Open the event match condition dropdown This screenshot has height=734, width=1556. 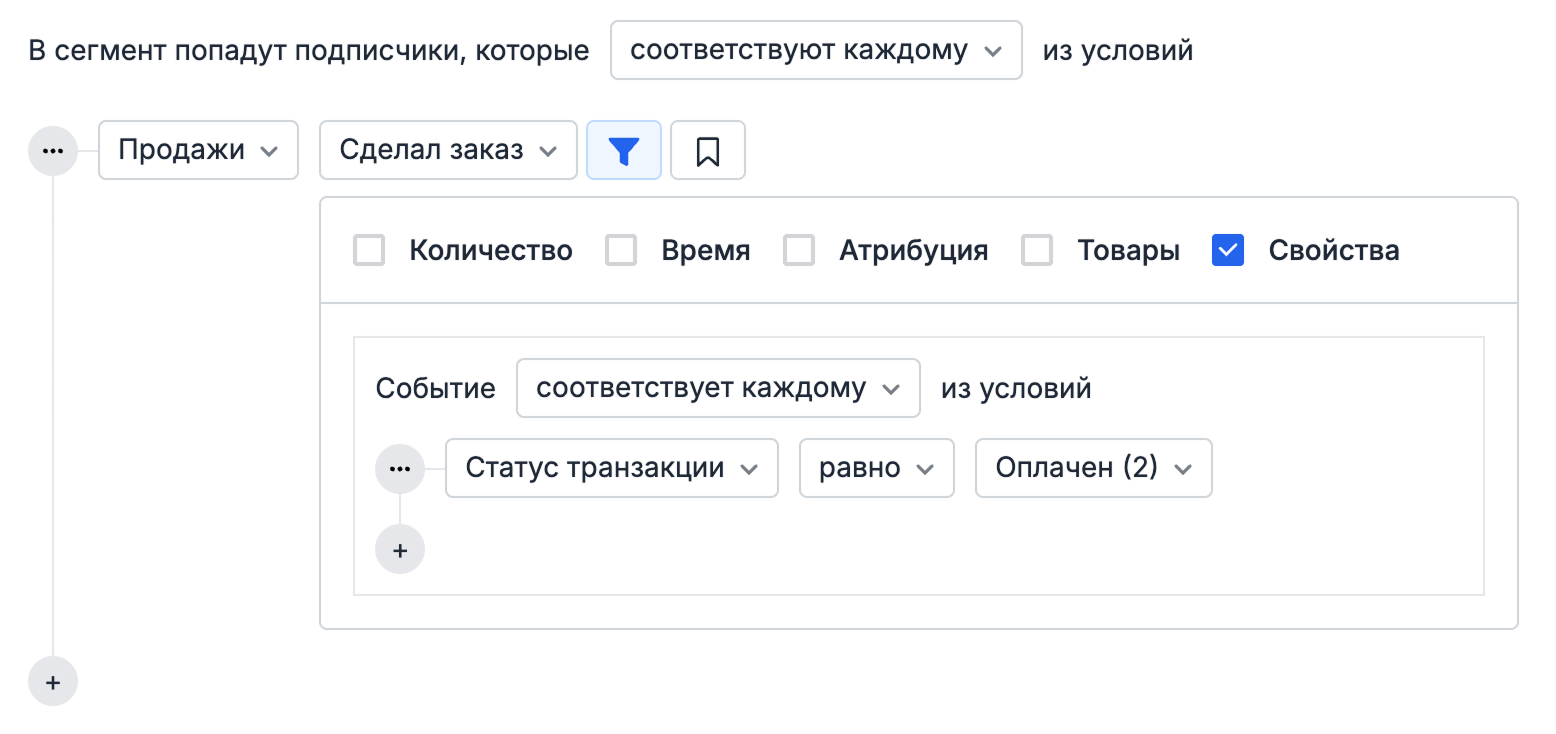(718, 388)
